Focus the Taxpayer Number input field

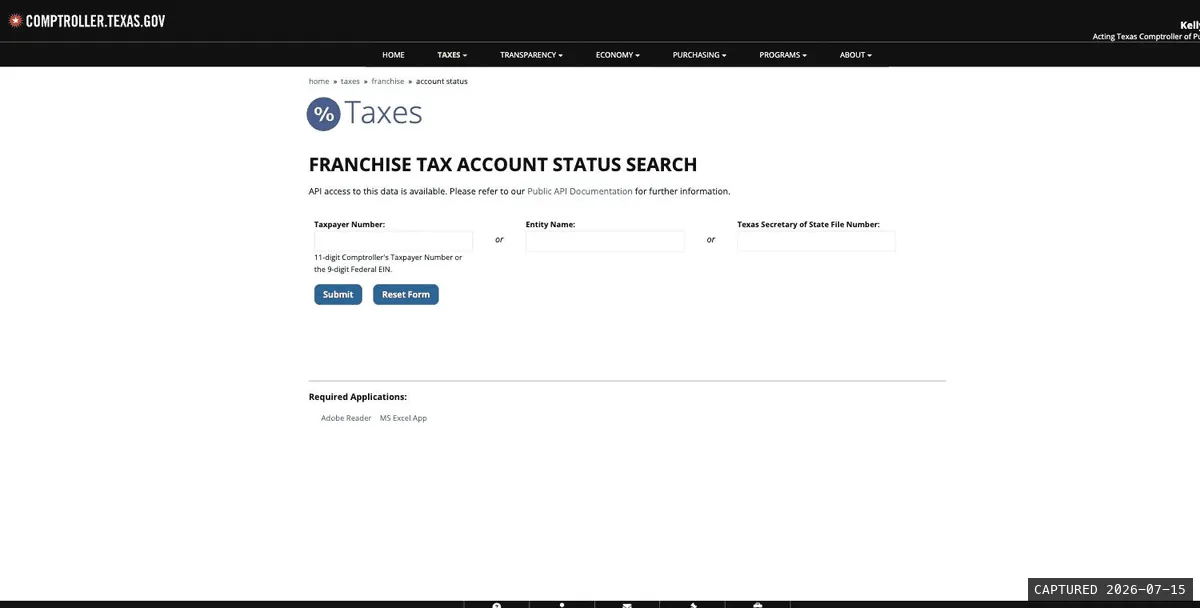coord(393,241)
